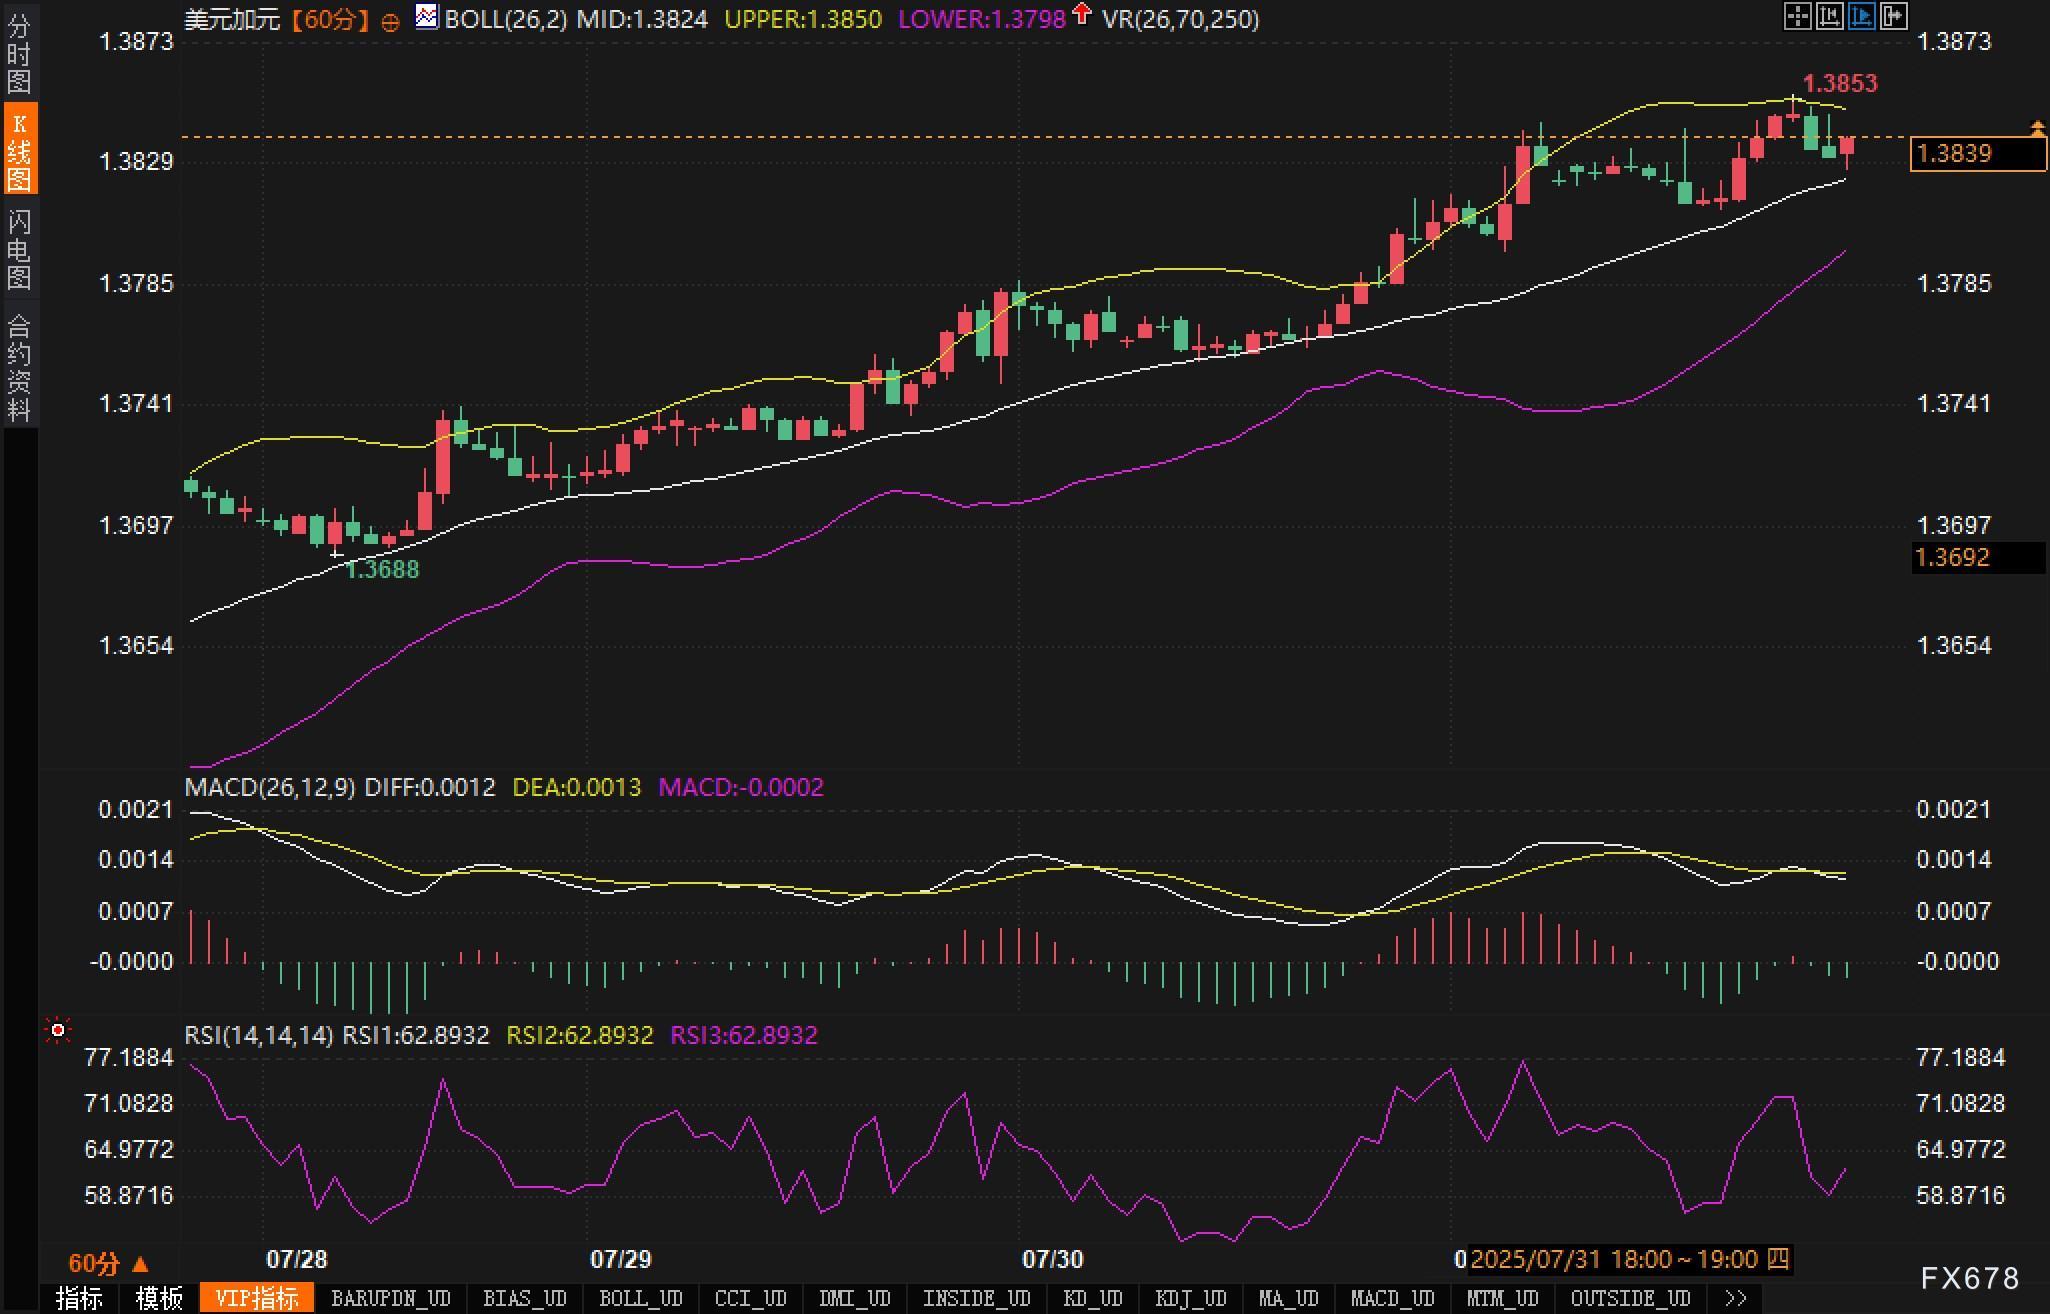Click the VIP指标 button
Viewport: 2050px width, 1314px height.
pyautogui.click(x=257, y=1298)
